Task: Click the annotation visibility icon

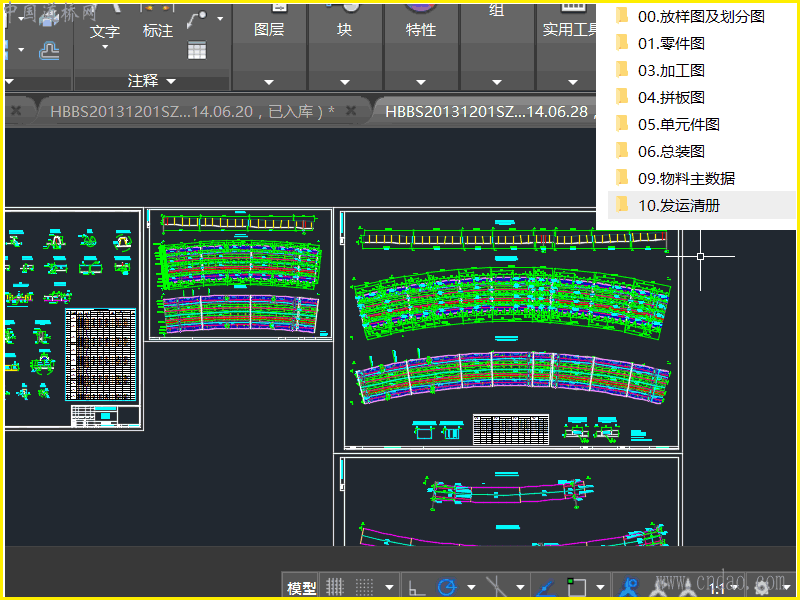Action: point(629,587)
